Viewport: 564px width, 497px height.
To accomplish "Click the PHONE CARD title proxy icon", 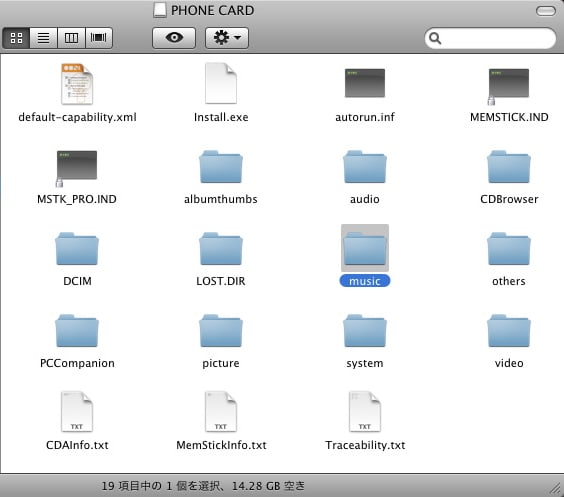I will [x=160, y=10].
